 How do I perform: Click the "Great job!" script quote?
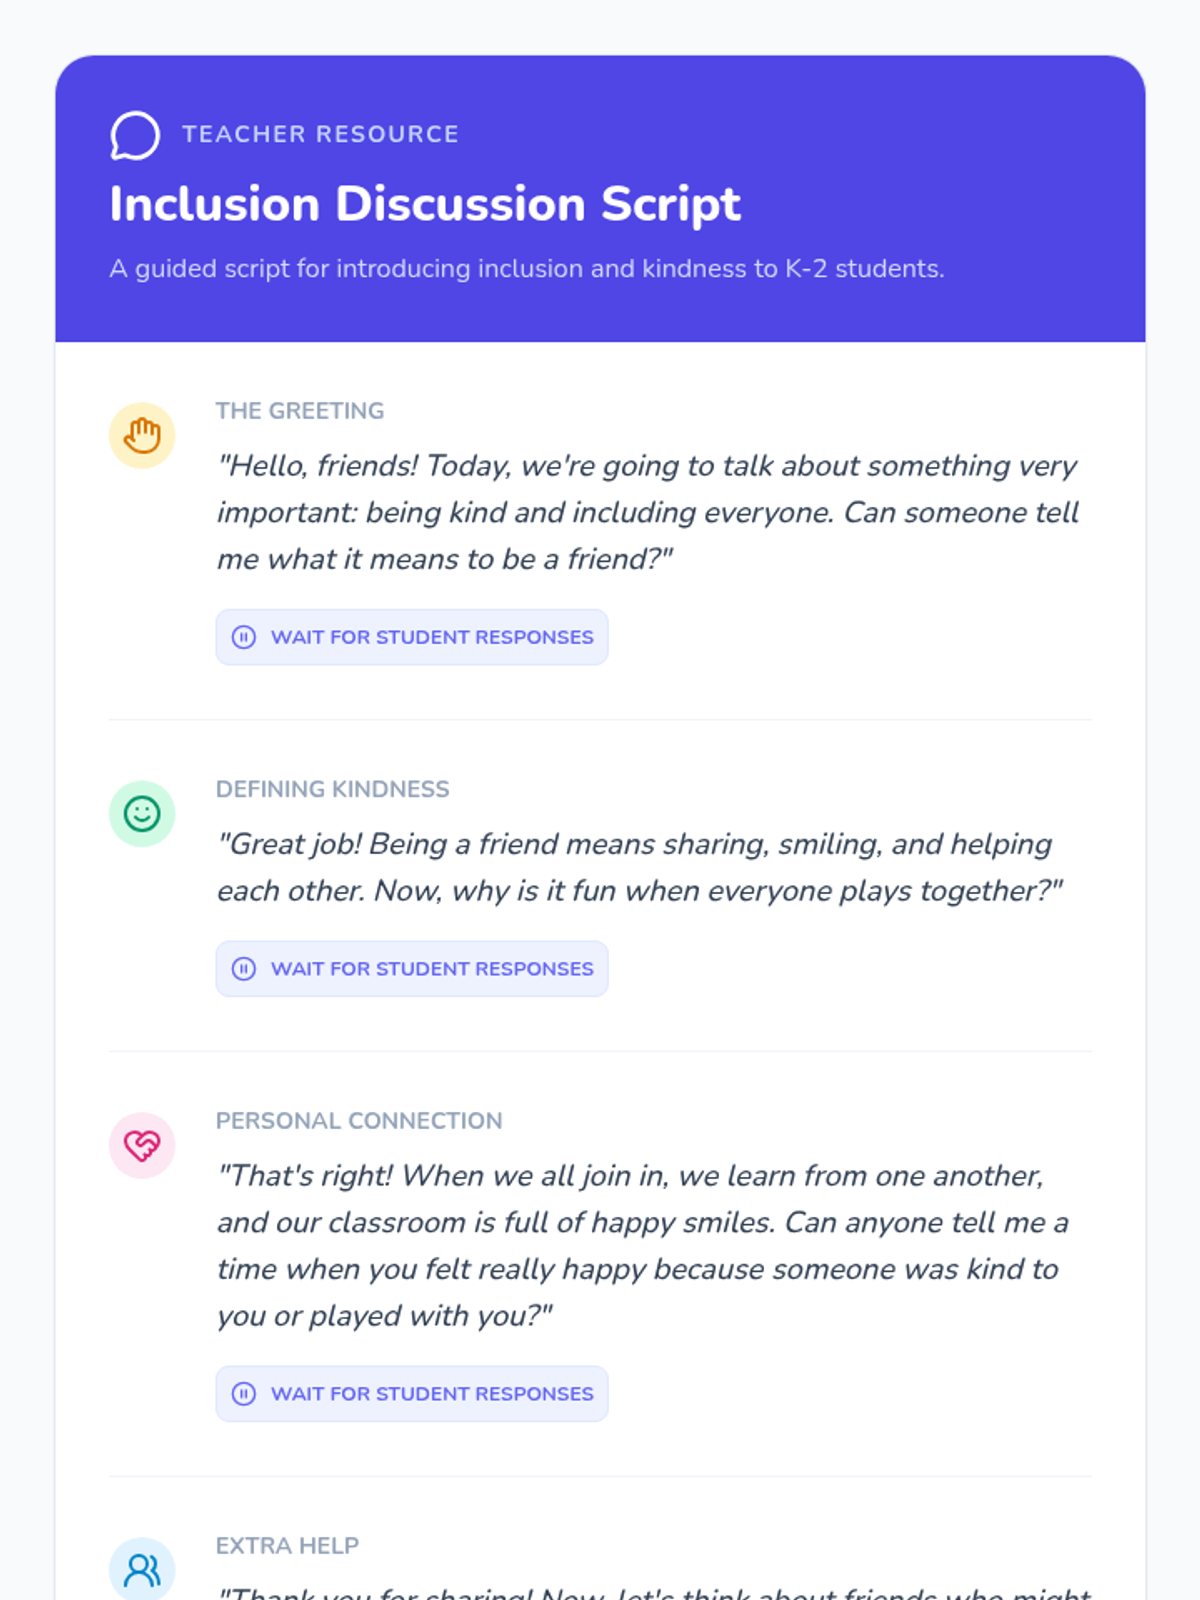tap(640, 867)
